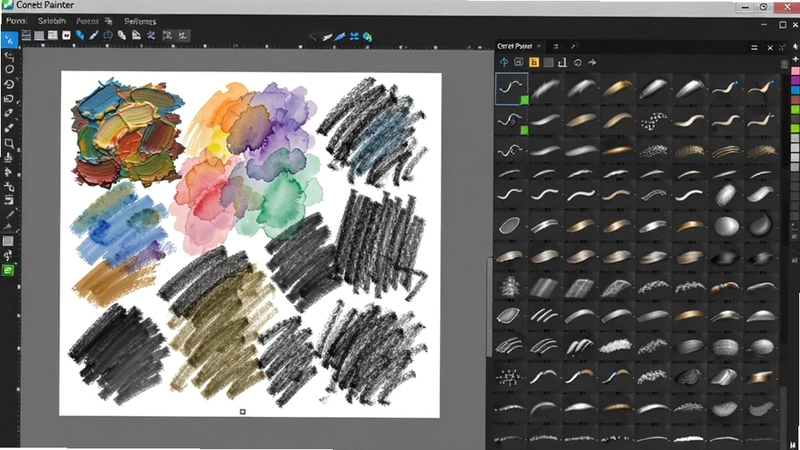The image size is (800, 450).
Task: Select the rectangle crop tool in left toolbox
Action: pos(9,143)
